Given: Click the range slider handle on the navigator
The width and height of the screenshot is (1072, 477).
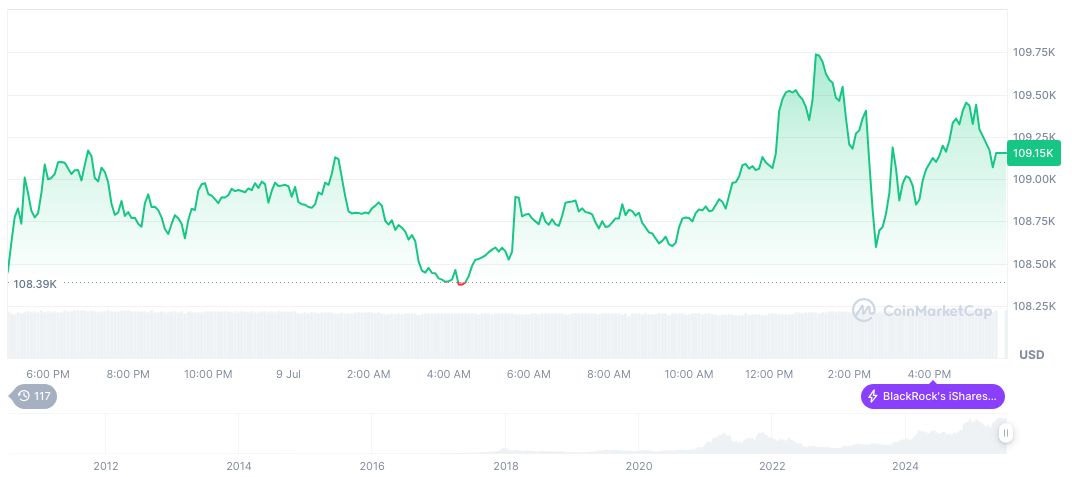Looking at the screenshot, I should (x=1005, y=433).
